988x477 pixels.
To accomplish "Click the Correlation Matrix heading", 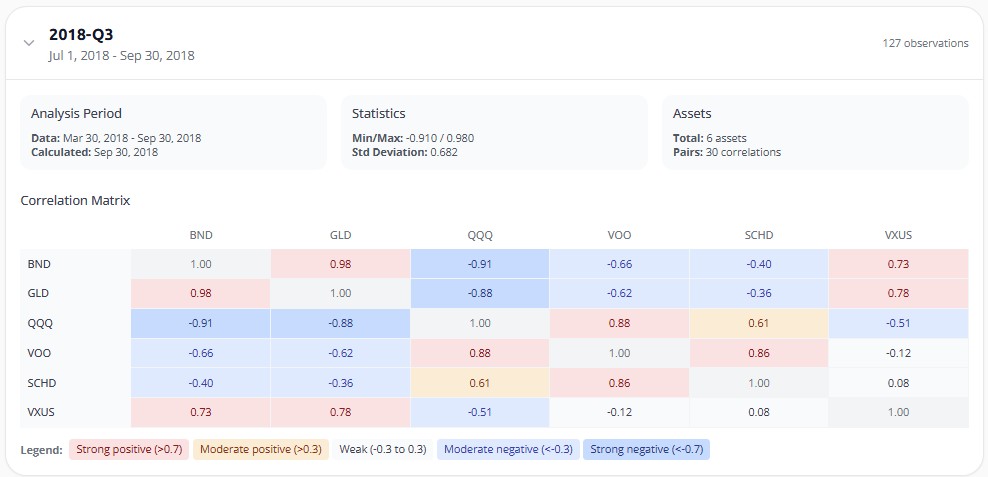I will point(75,201).
